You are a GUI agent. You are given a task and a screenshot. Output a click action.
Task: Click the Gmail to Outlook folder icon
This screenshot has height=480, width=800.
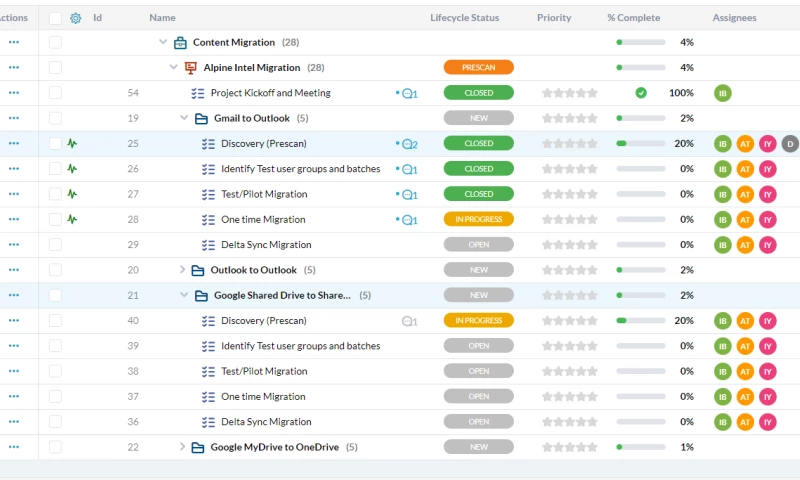[202, 118]
